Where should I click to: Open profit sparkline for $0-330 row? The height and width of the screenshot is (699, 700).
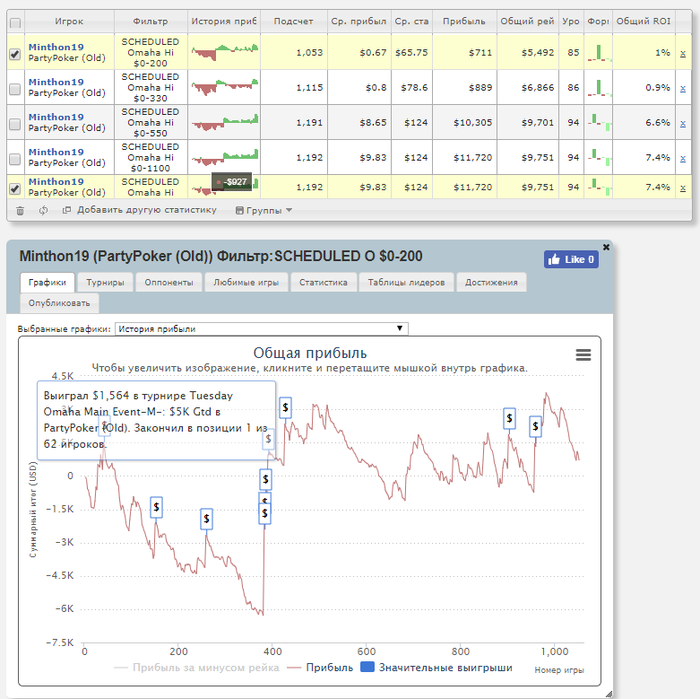pos(225,87)
